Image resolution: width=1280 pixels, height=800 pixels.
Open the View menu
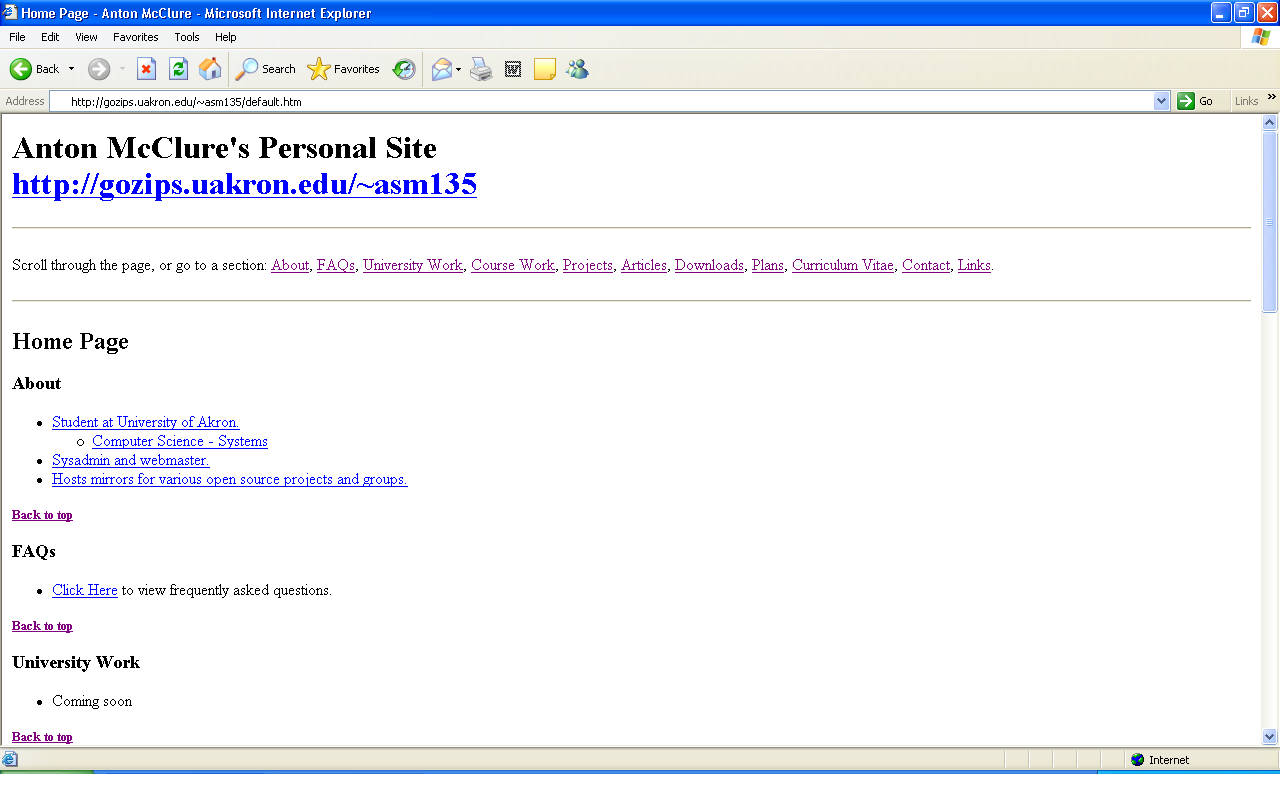click(x=86, y=37)
